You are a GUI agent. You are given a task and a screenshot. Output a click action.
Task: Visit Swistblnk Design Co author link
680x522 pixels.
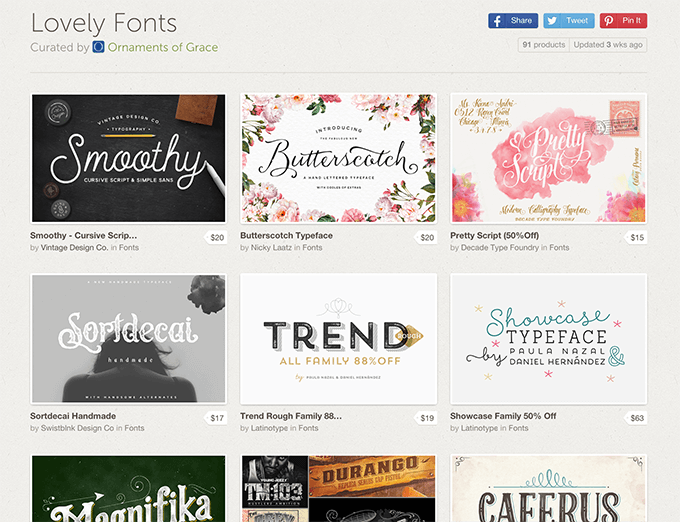77,428
